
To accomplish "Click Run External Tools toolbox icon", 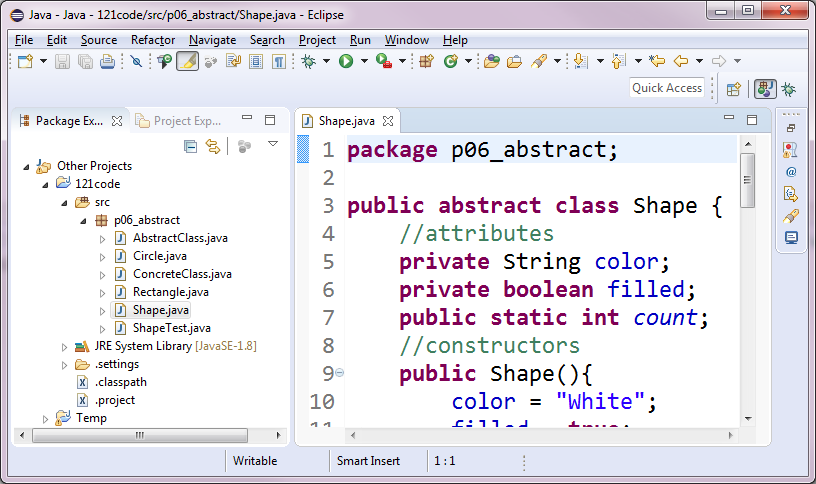I will (384, 61).
